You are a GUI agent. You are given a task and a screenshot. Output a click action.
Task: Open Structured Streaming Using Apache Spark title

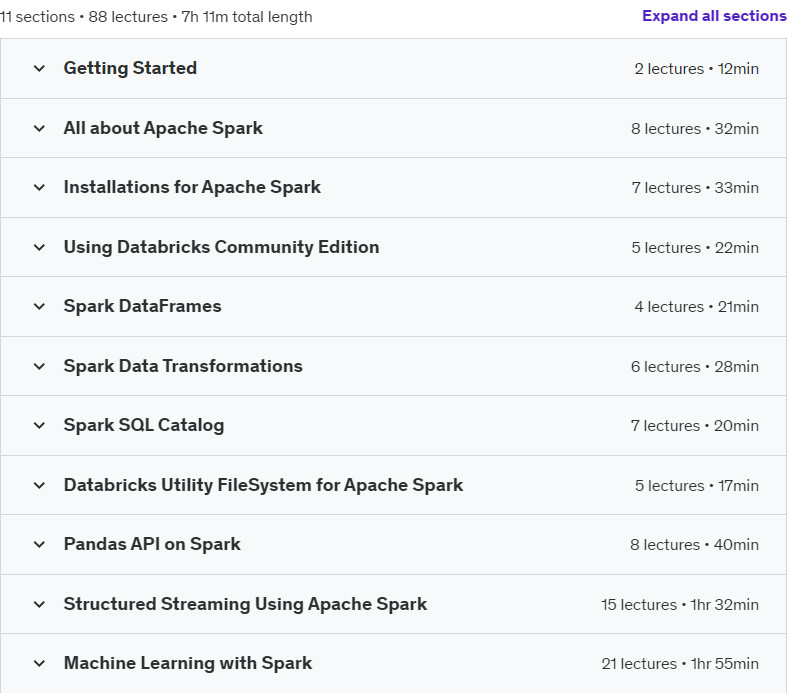click(245, 604)
